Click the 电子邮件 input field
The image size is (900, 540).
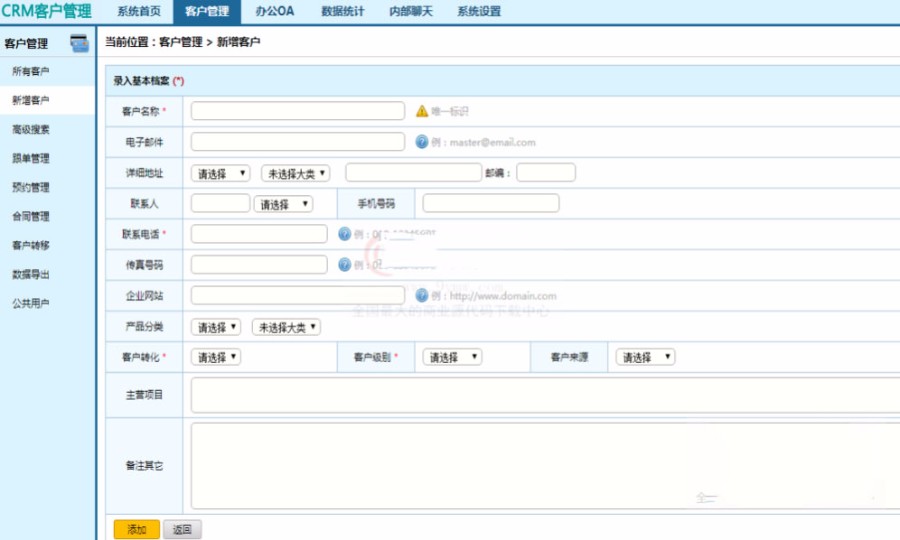point(298,142)
